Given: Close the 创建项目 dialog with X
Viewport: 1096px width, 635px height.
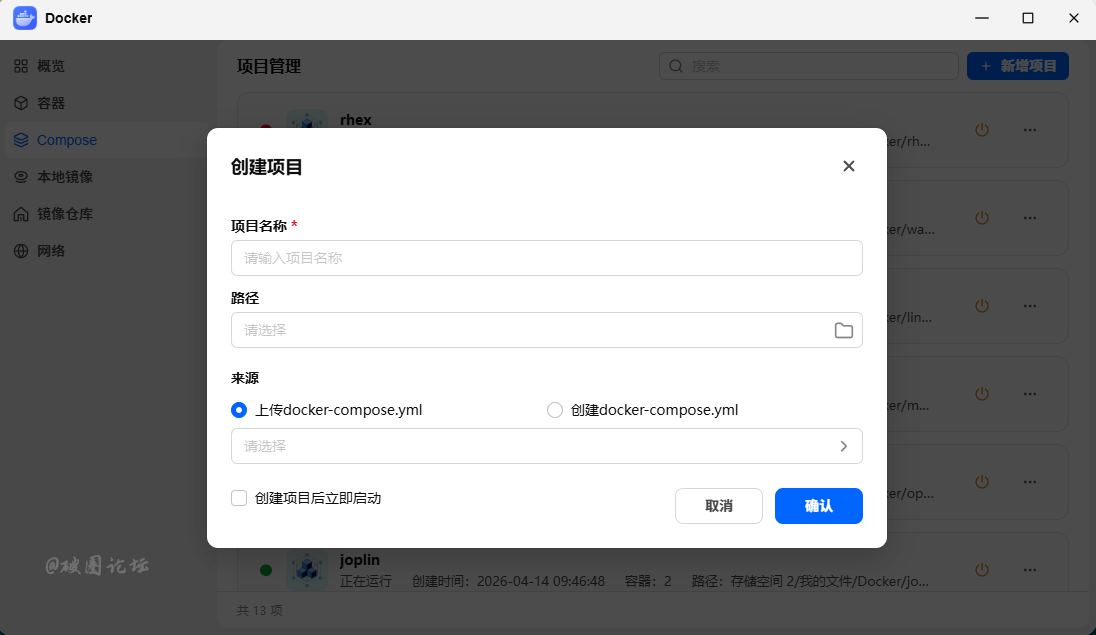Looking at the screenshot, I should click(x=849, y=166).
